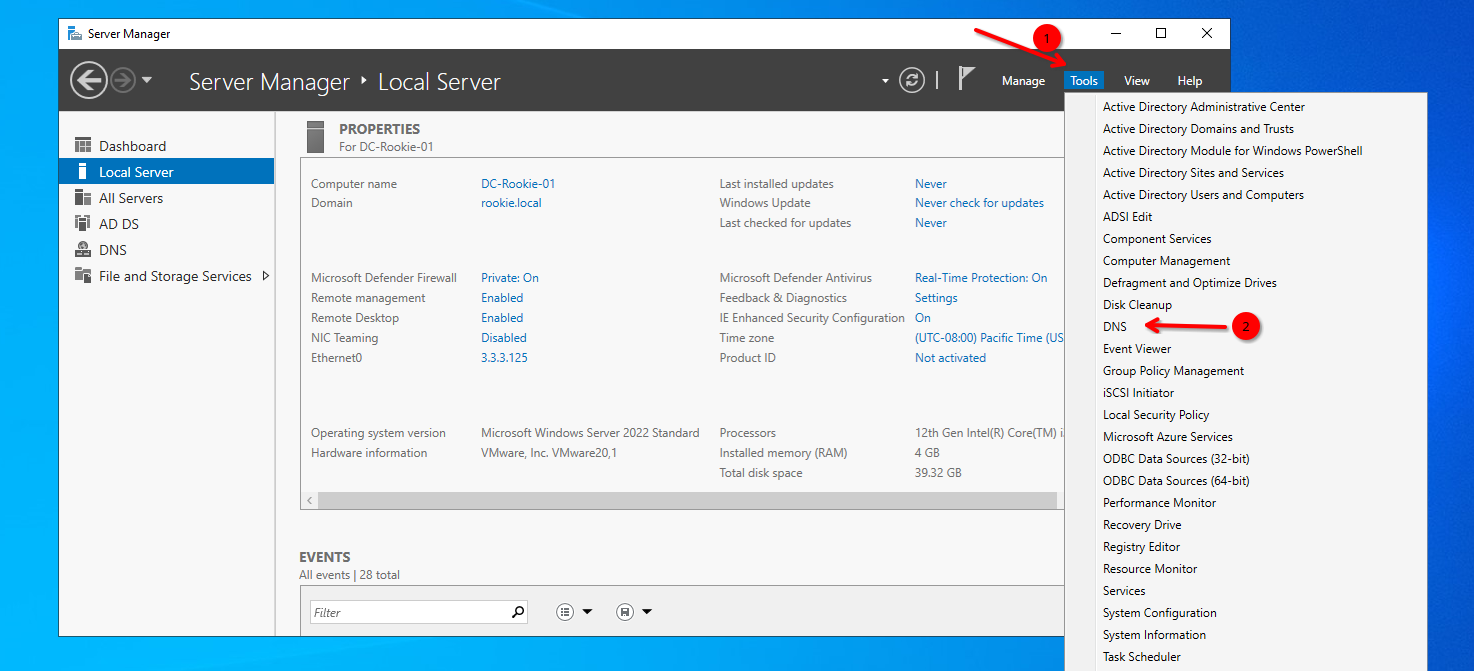The image size is (1474, 671).
Task: Open the AD DS role icon
Action: pyautogui.click(x=83, y=224)
